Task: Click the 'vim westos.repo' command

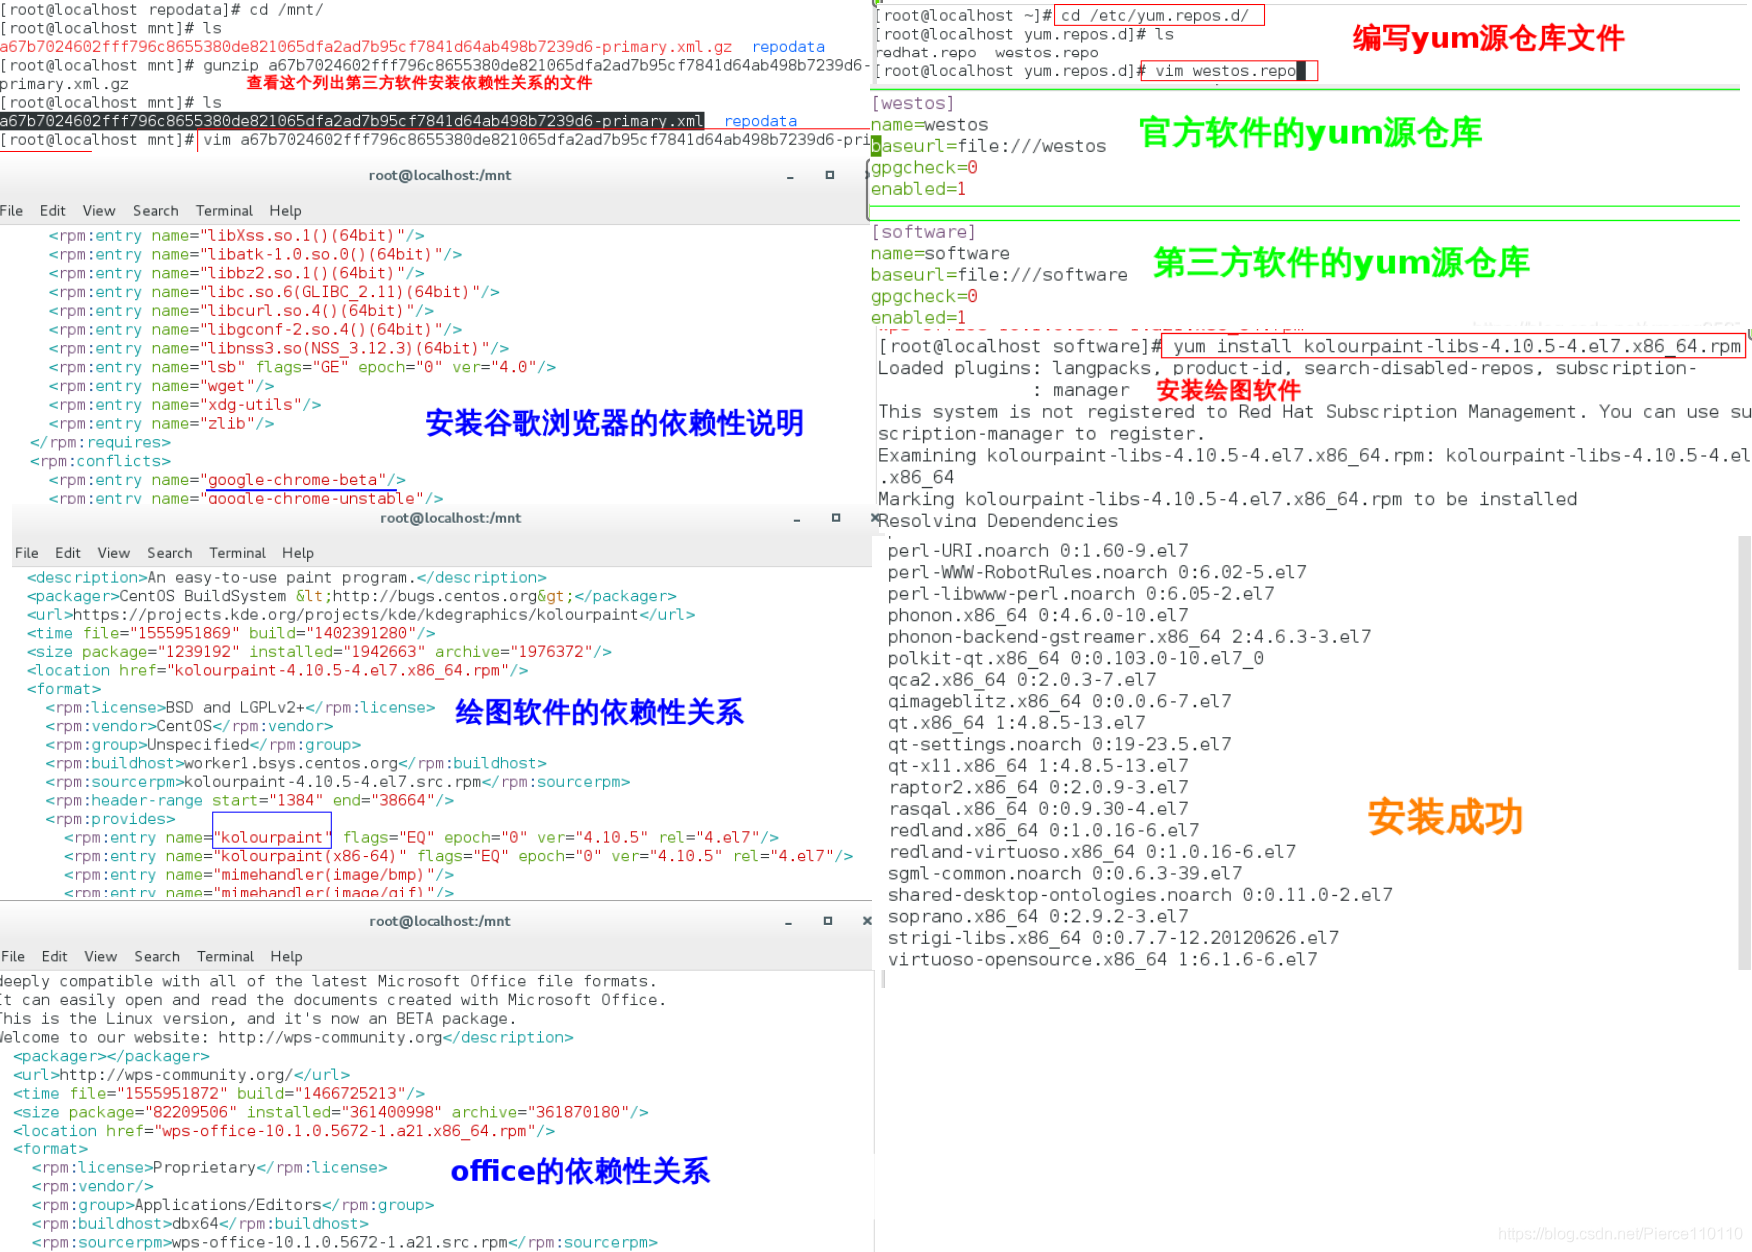Action: tap(1226, 71)
